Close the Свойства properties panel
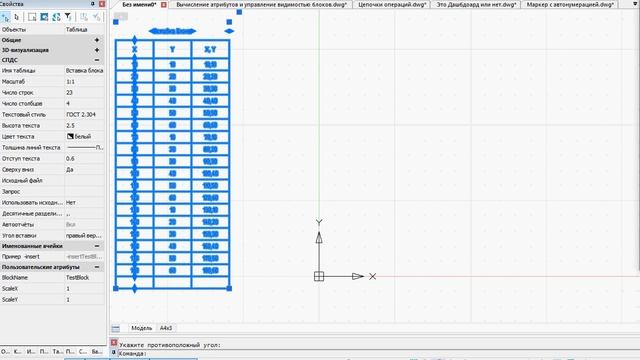This screenshot has height=360, width=640. click(x=102, y=4)
